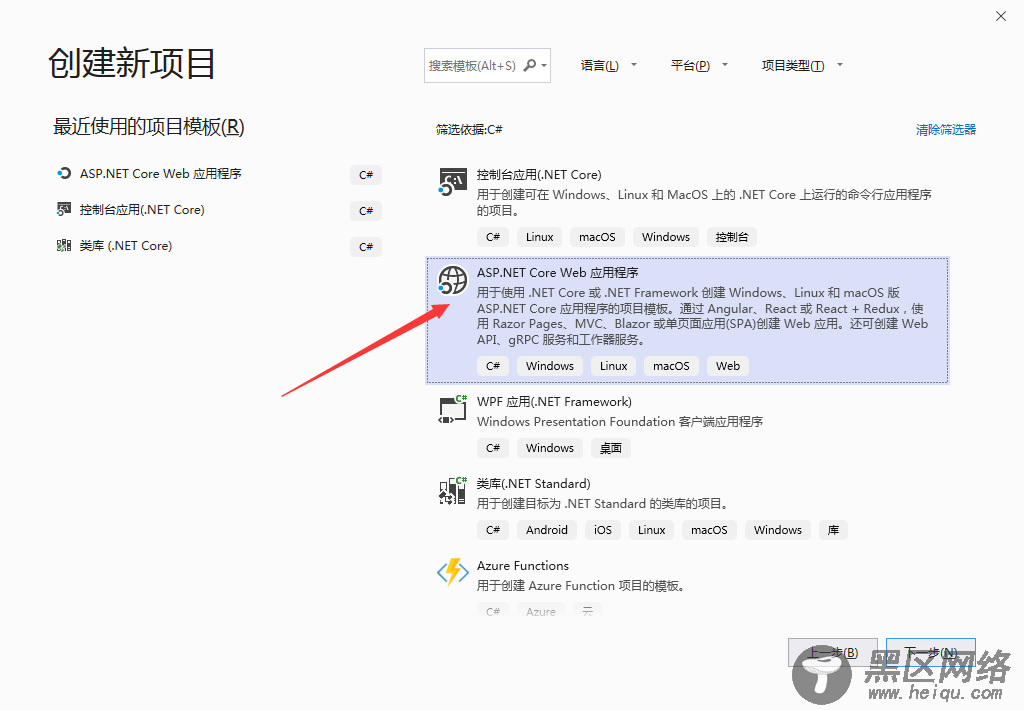This screenshot has width=1024, height=710.
Task: Click the 桌面 tag under WPF template
Action: (611, 448)
